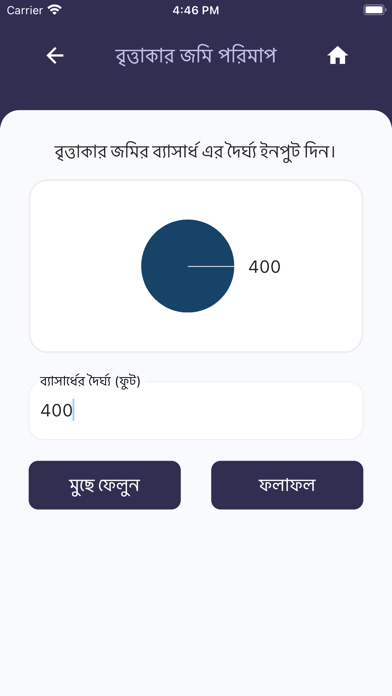Tap the Wi-Fi icon in status bar
Screen dimensions: 392x696
click(55, 10)
